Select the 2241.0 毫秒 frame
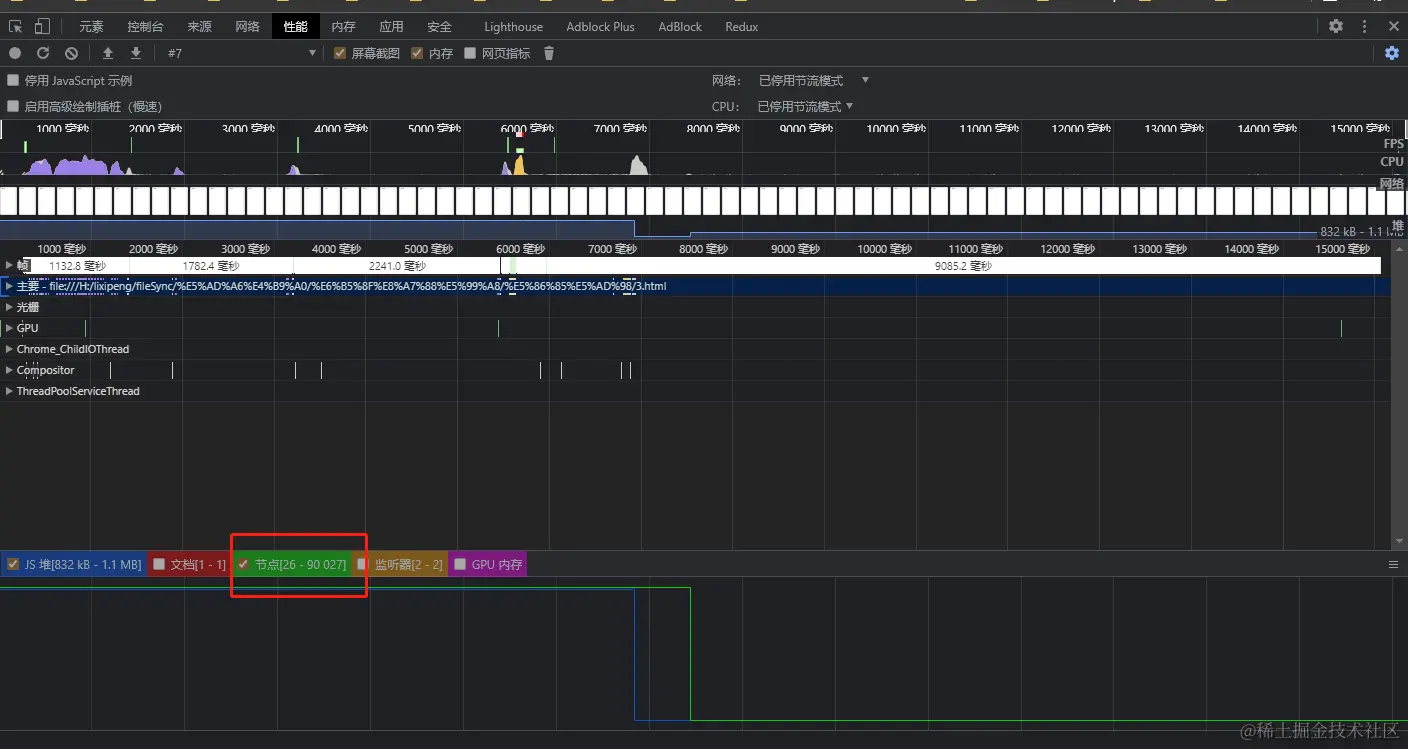Image resolution: width=1408 pixels, height=749 pixels. (x=397, y=266)
